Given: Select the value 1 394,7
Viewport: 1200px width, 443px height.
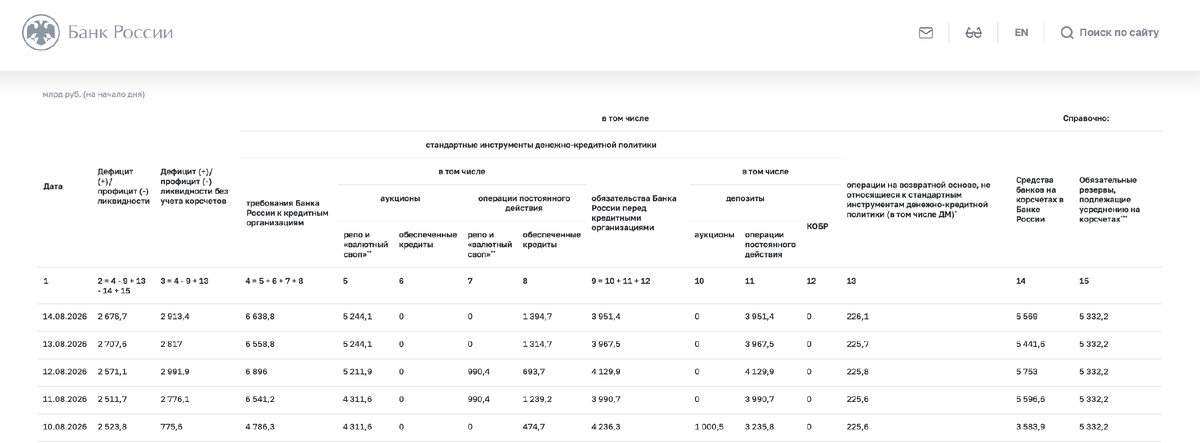Looking at the screenshot, I should [537, 316].
